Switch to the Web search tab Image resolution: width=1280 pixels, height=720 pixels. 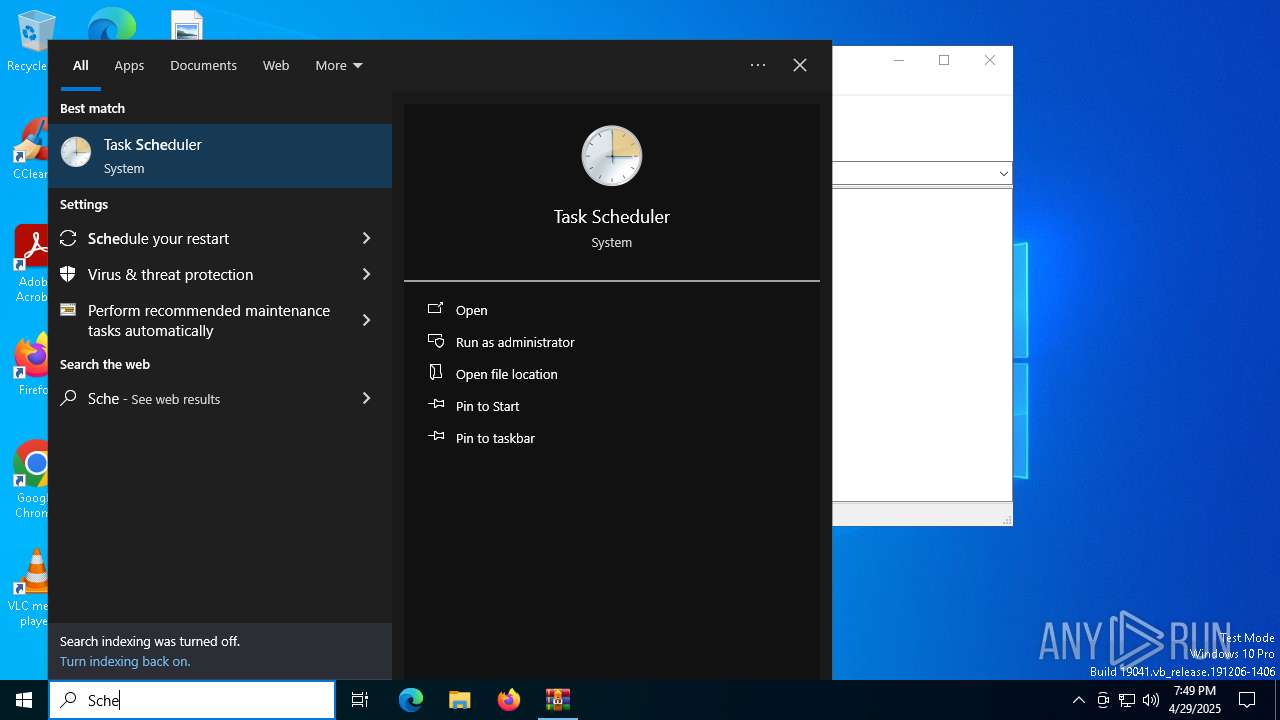coord(276,65)
